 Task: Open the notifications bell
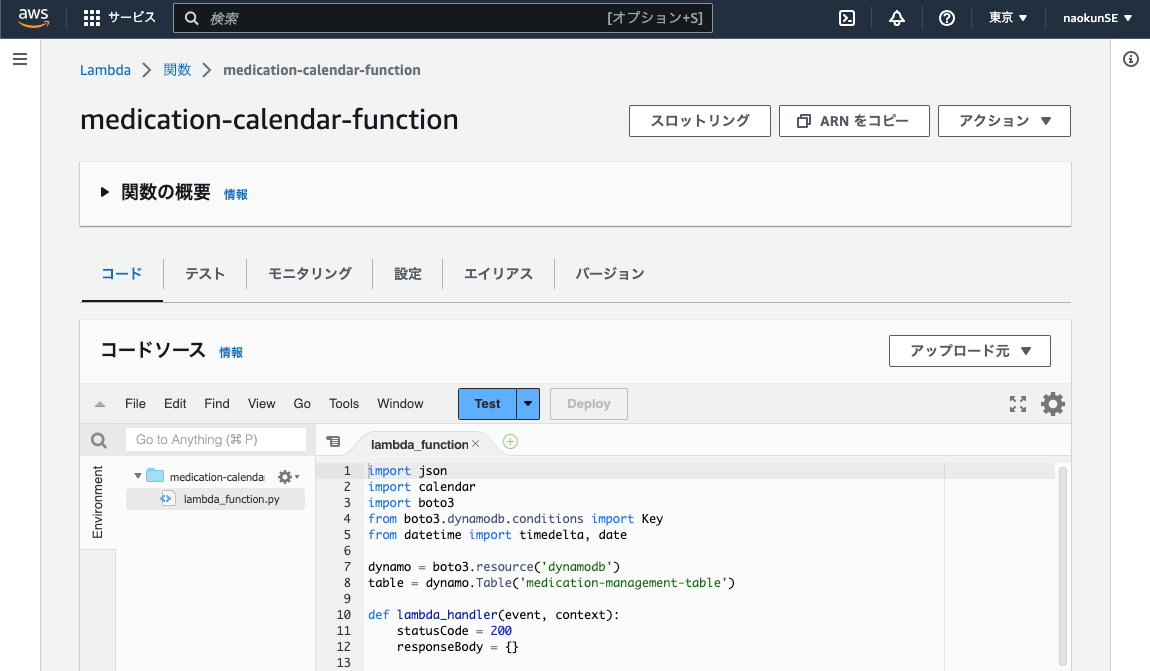pos(897,18)
